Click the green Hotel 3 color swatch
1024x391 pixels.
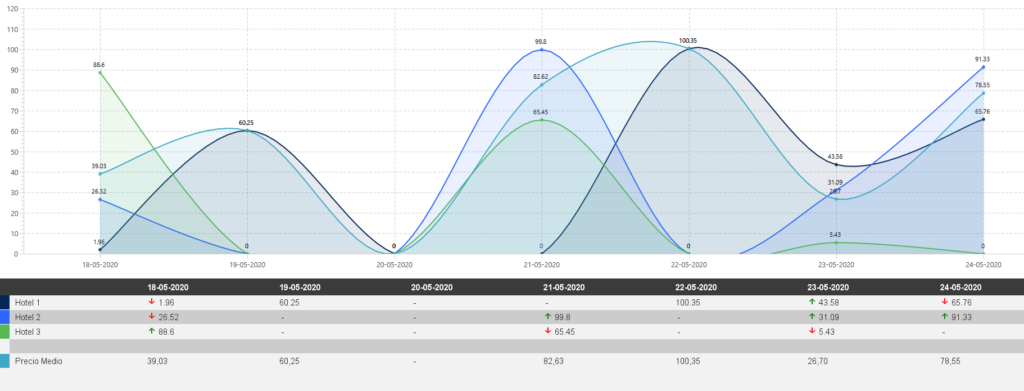click(x=5, y=331)
